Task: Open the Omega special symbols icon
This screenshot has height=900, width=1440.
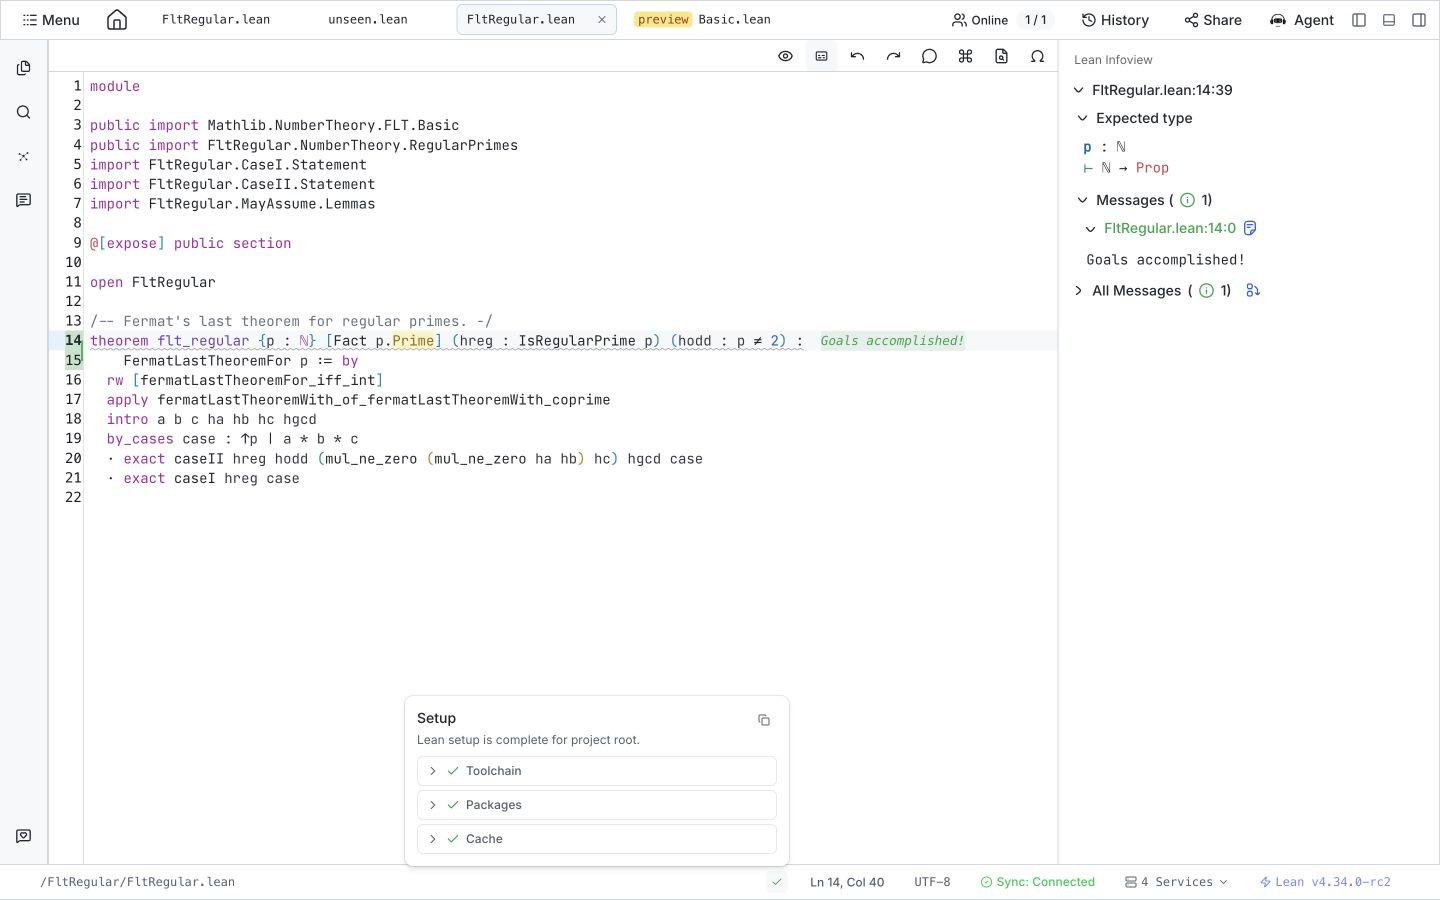Action: tap(1038, 56)
